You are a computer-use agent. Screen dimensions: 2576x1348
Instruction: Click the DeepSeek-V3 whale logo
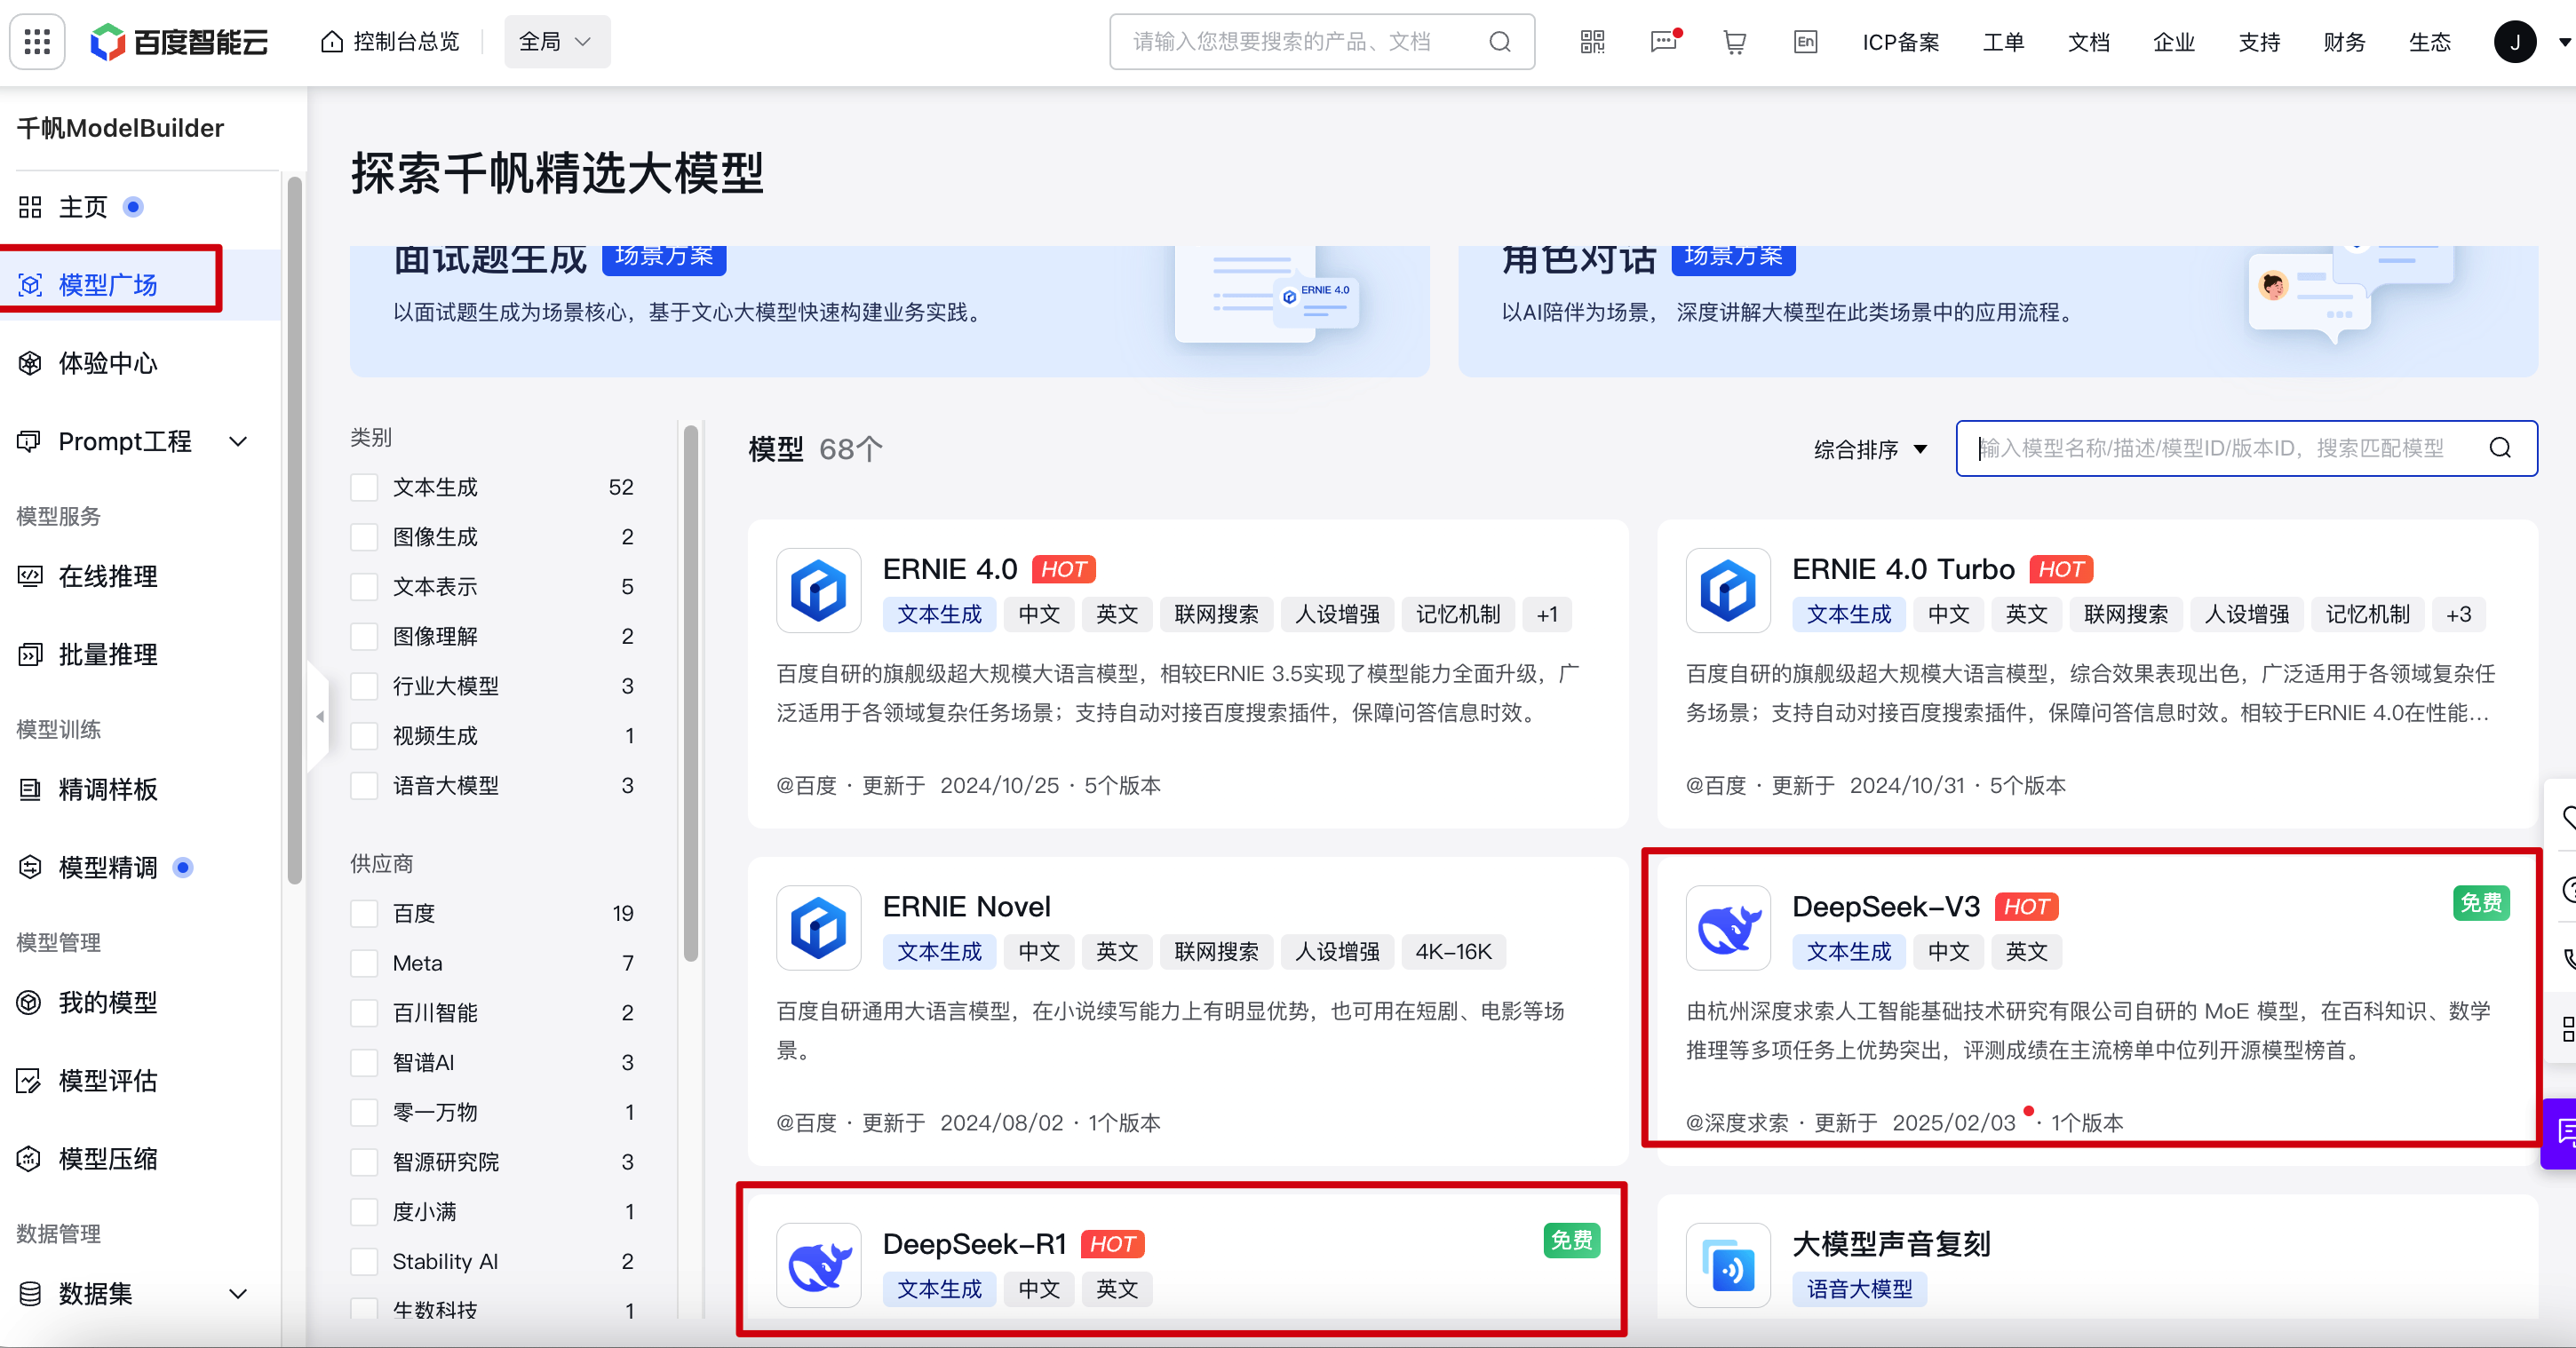click(x=1728, y=928)
